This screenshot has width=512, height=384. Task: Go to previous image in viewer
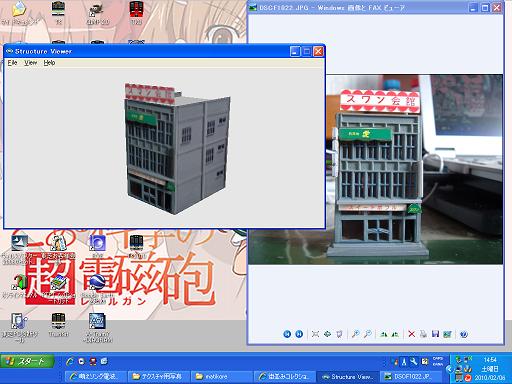point(287,334)
